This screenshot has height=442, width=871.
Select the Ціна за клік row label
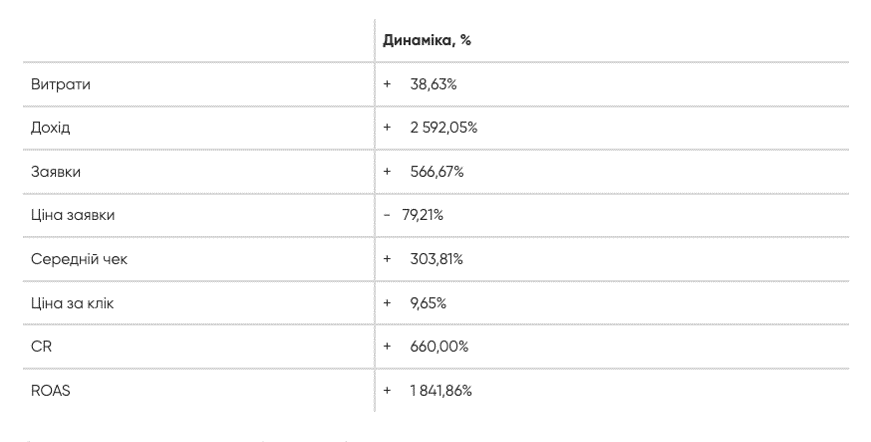(x=72, y=303)
